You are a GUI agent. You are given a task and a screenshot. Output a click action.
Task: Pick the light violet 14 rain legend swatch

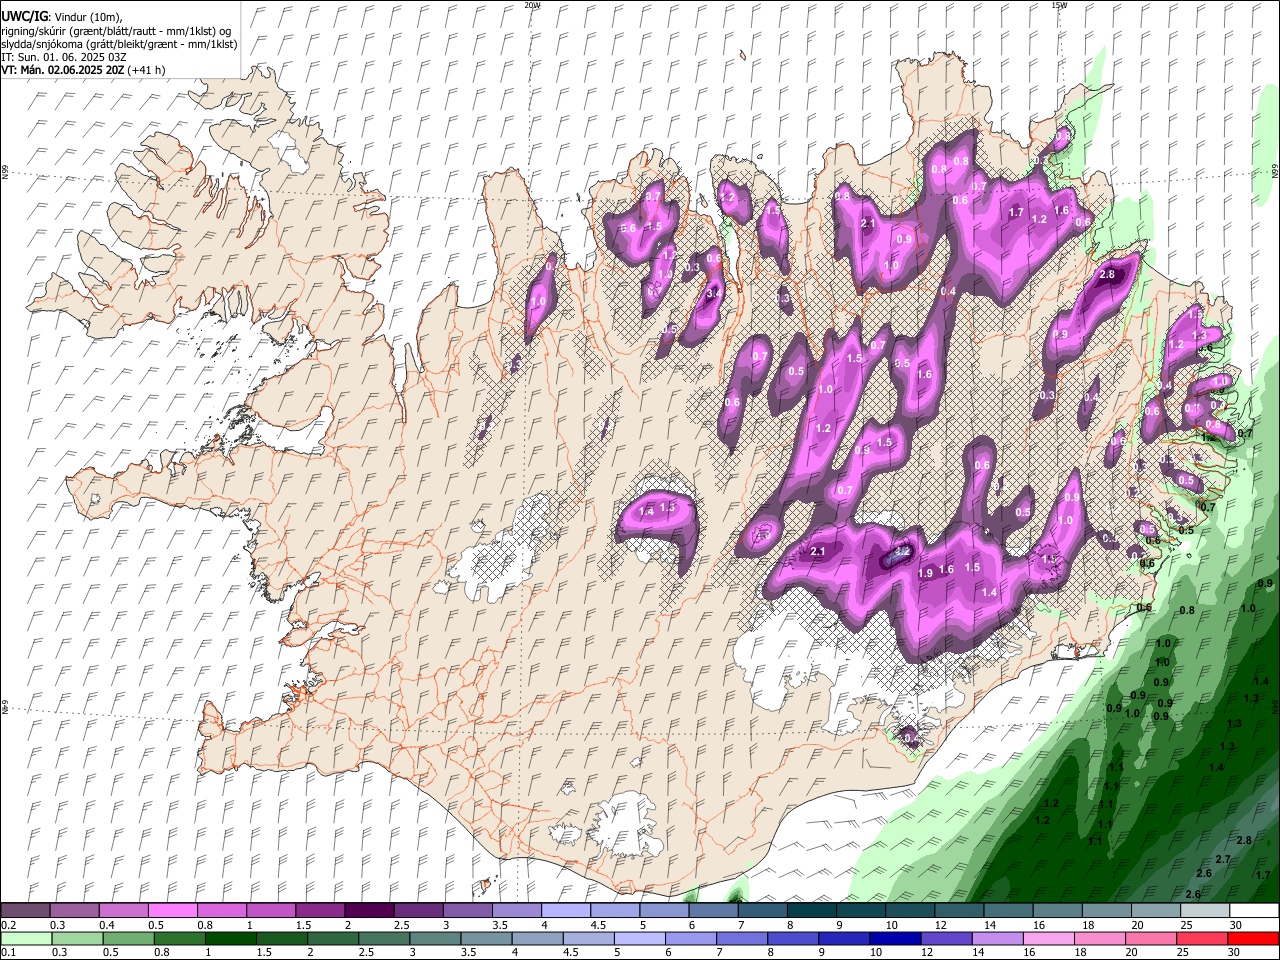click(x=998, y=939)
